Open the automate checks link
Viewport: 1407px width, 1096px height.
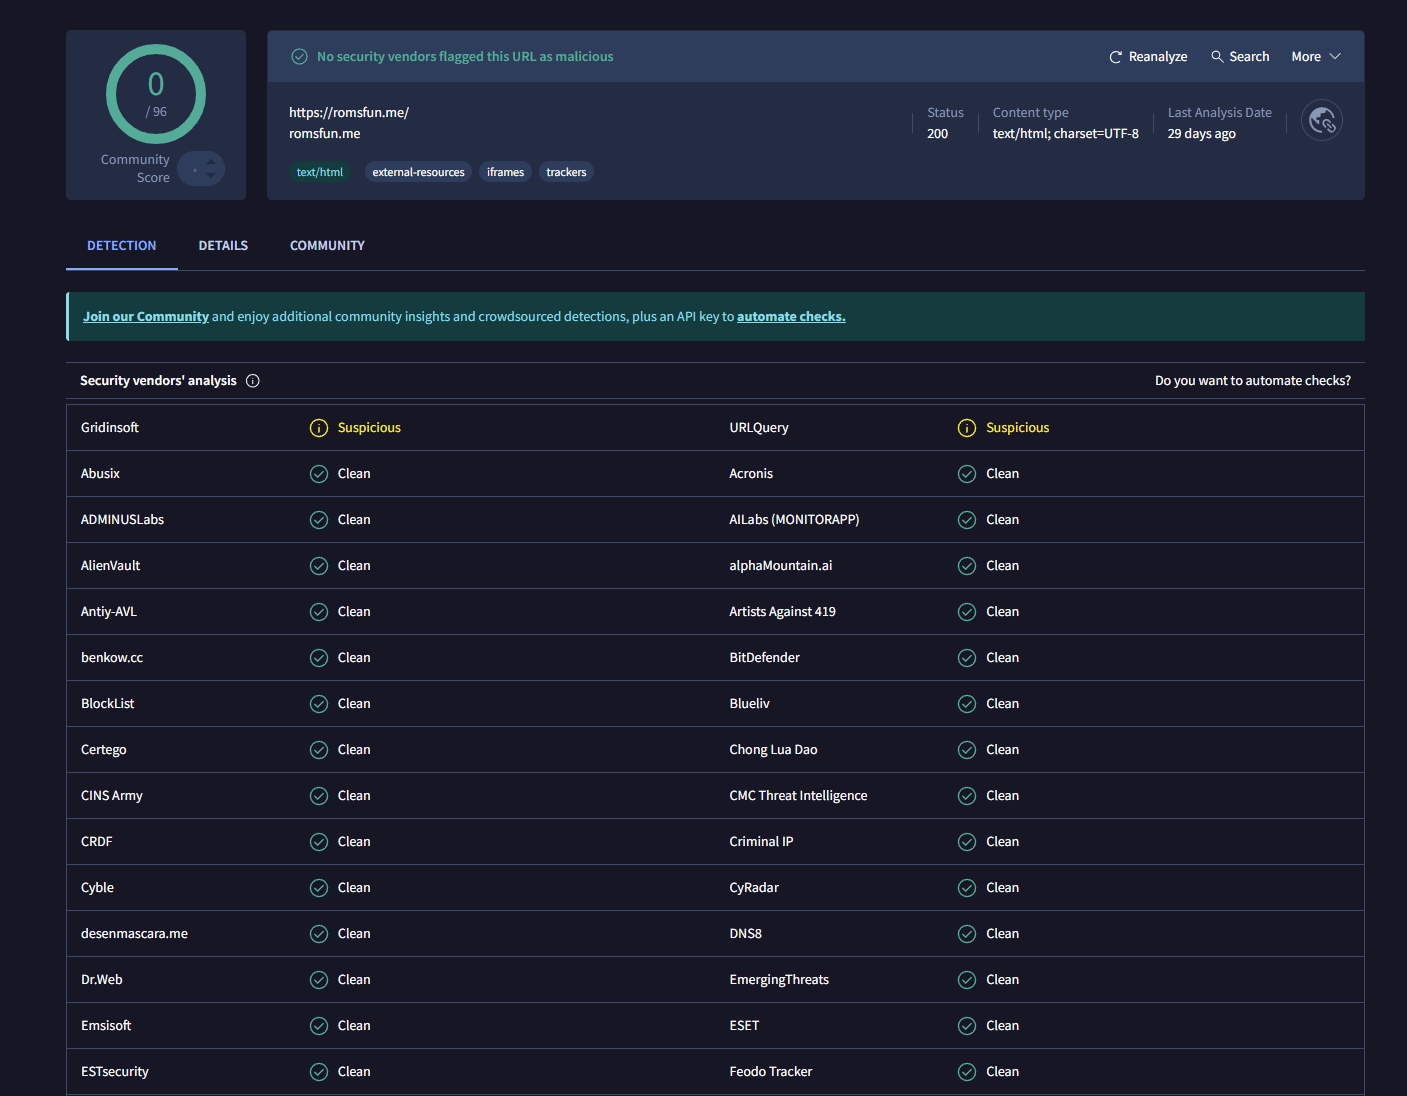[791, 317]
